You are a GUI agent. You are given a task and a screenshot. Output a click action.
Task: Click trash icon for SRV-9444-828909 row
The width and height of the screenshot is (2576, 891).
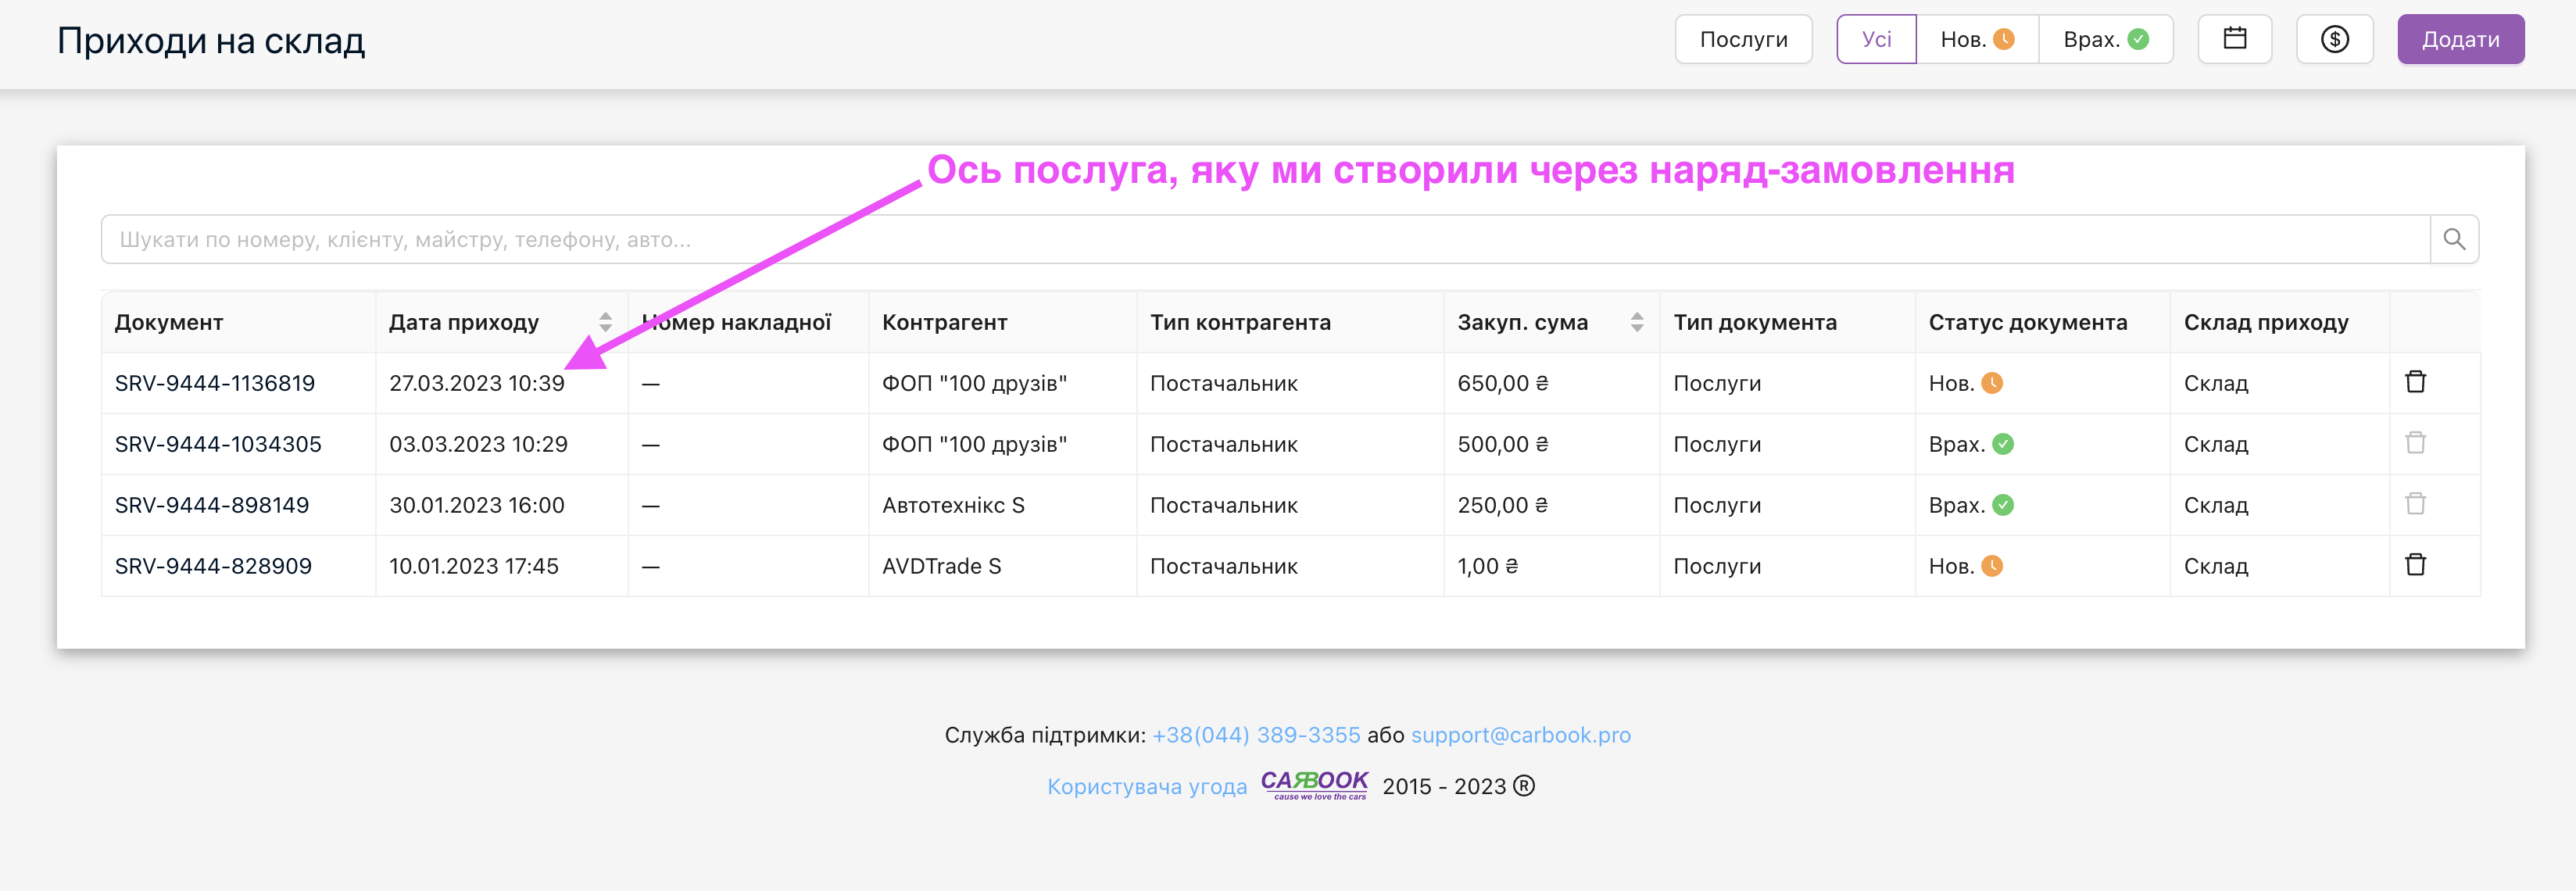click(x=2415, y=565)
